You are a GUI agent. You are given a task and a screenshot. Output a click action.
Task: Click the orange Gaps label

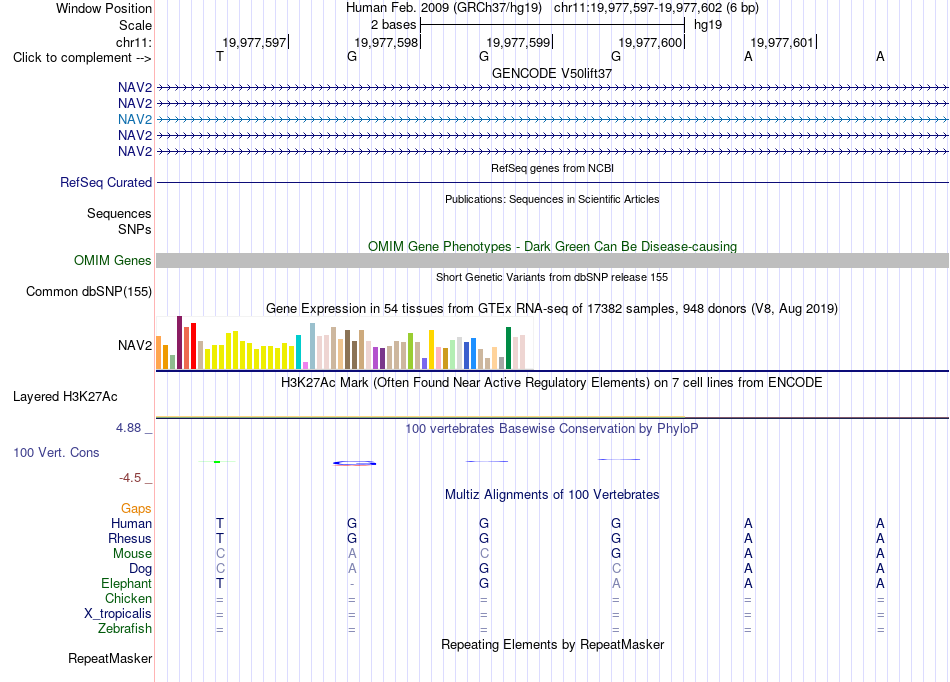pos(136,509)
